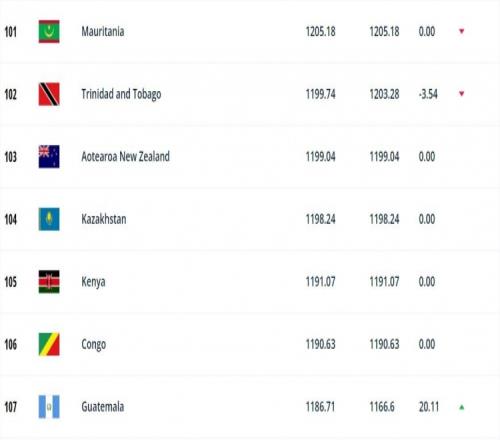Click the Kazakhstan flag icon

49,219
